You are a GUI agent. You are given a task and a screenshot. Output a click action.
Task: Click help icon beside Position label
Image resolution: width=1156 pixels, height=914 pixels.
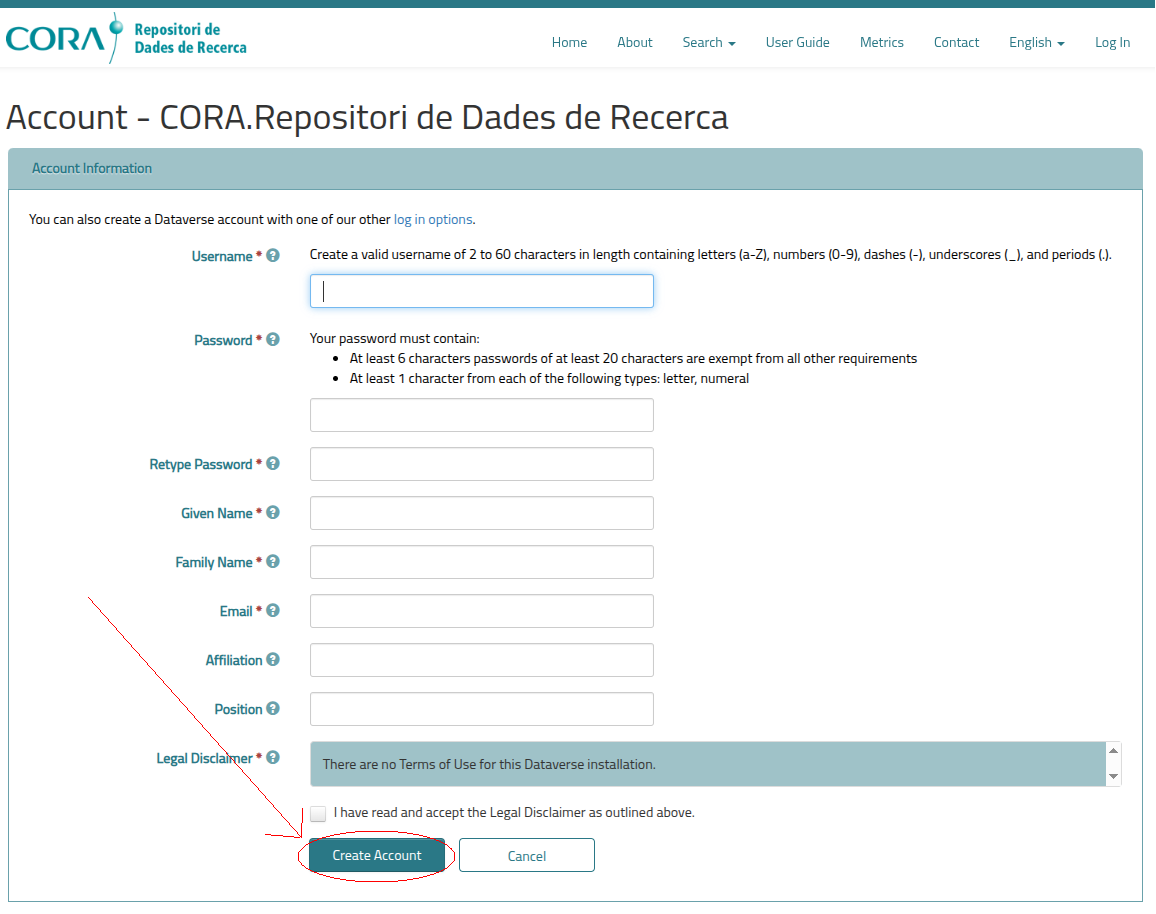coord(273,709)
